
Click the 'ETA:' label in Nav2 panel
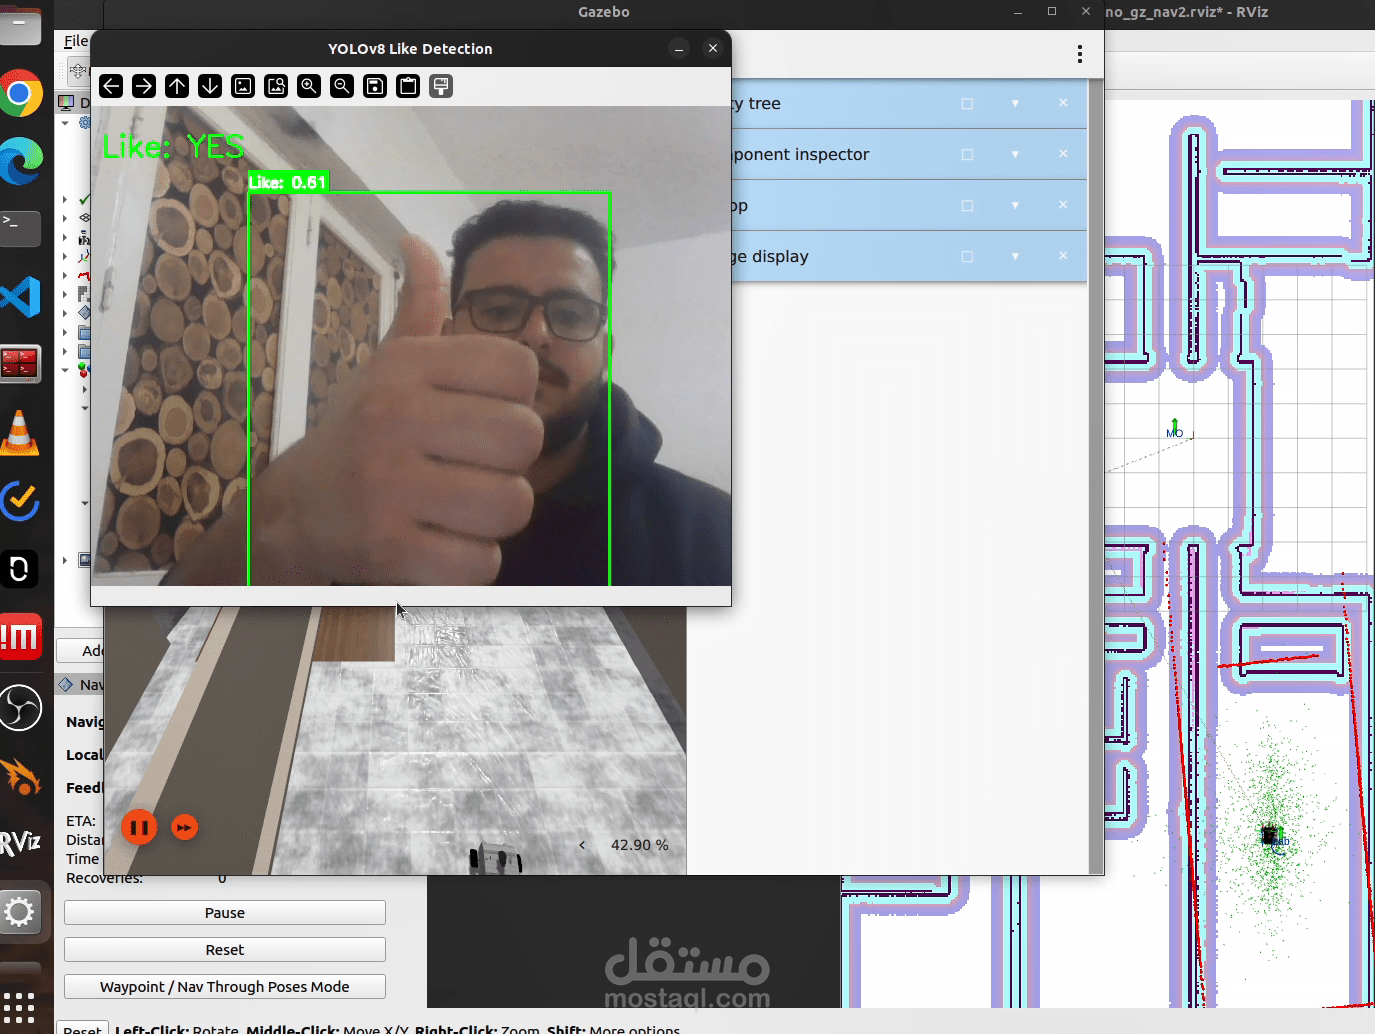tap(81, 821)
